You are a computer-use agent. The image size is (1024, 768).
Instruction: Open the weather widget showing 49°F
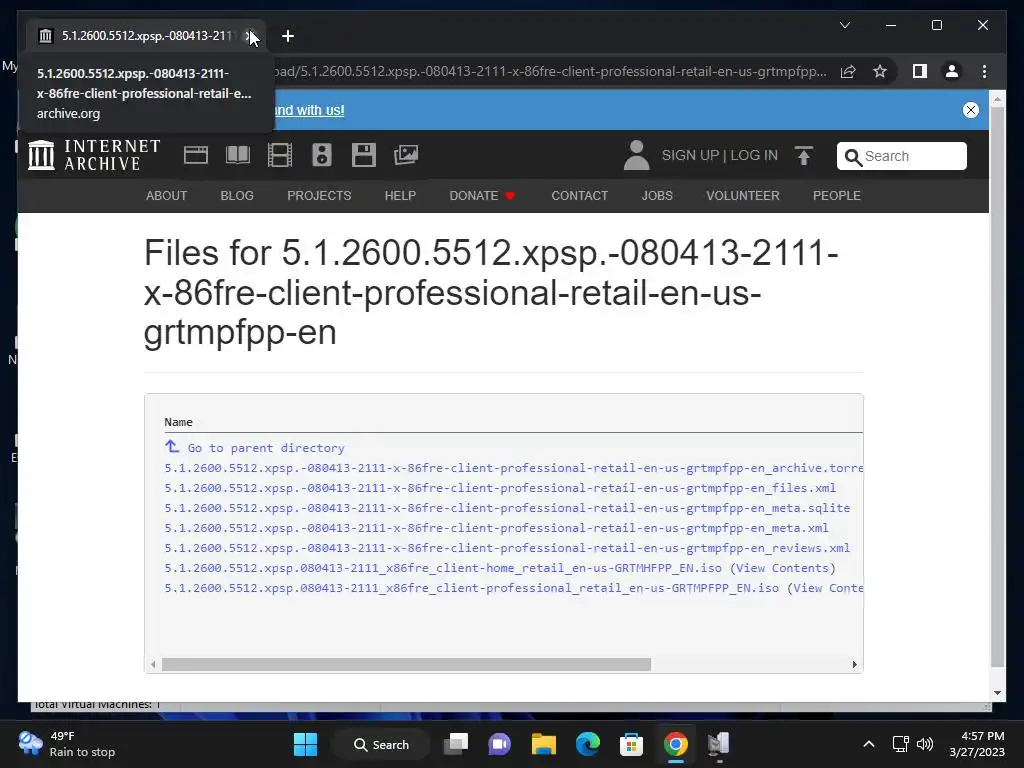point(67,744)
